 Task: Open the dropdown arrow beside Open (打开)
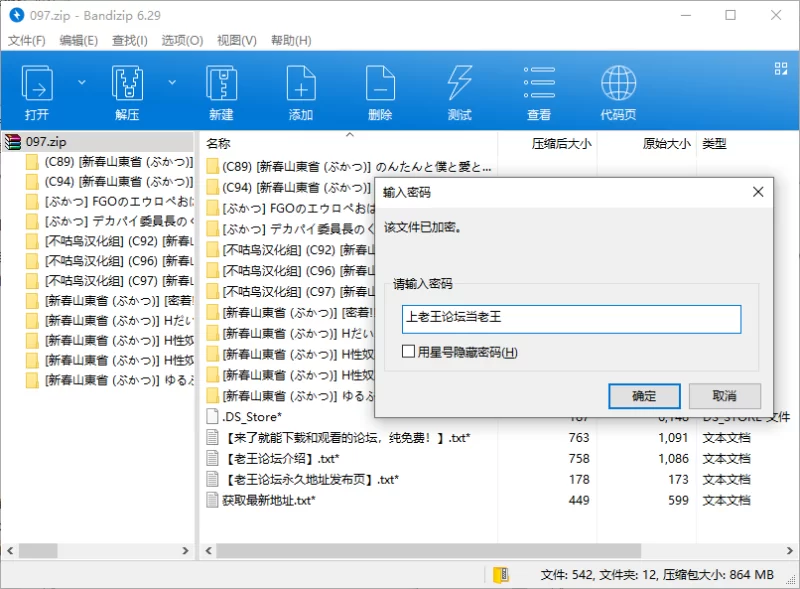pos(82,82)
